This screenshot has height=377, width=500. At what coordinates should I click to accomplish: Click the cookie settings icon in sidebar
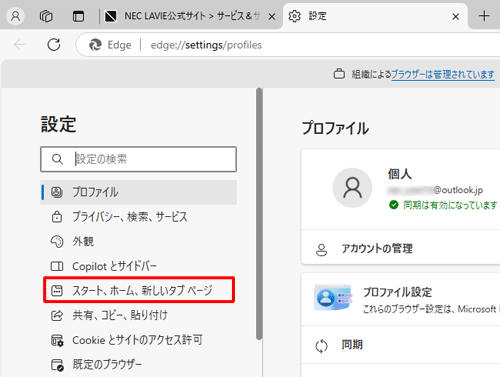pos(57,340)
